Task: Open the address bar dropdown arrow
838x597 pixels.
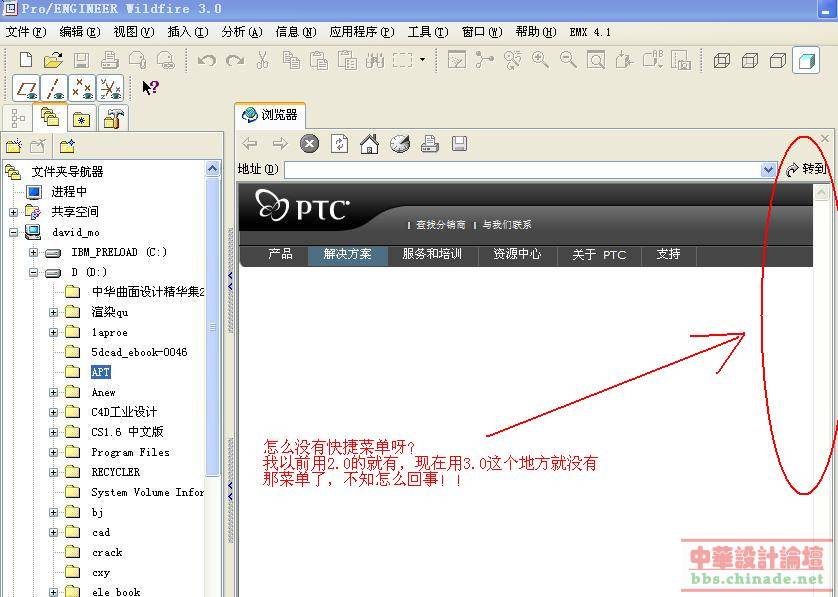Action: (x=768, y=170)
